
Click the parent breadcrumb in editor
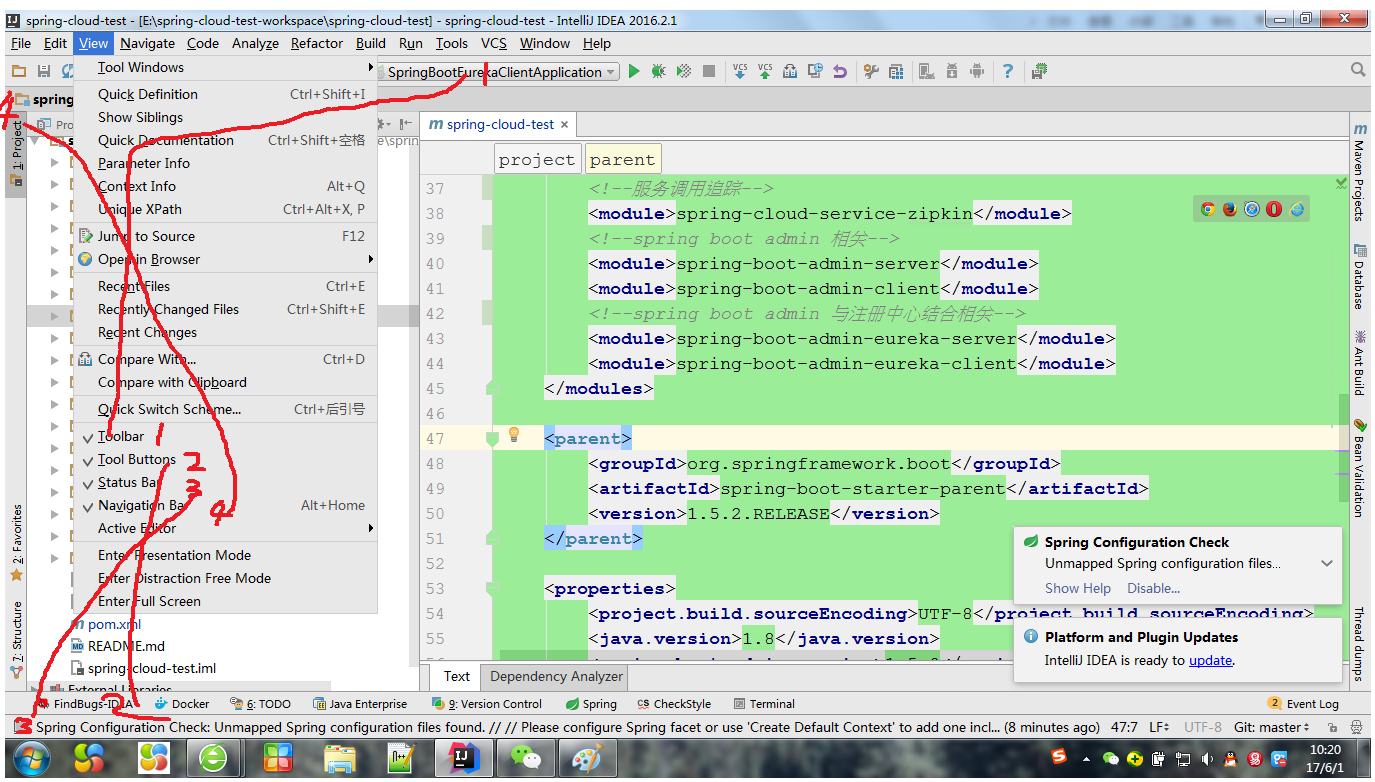click(x=622, y=159)
